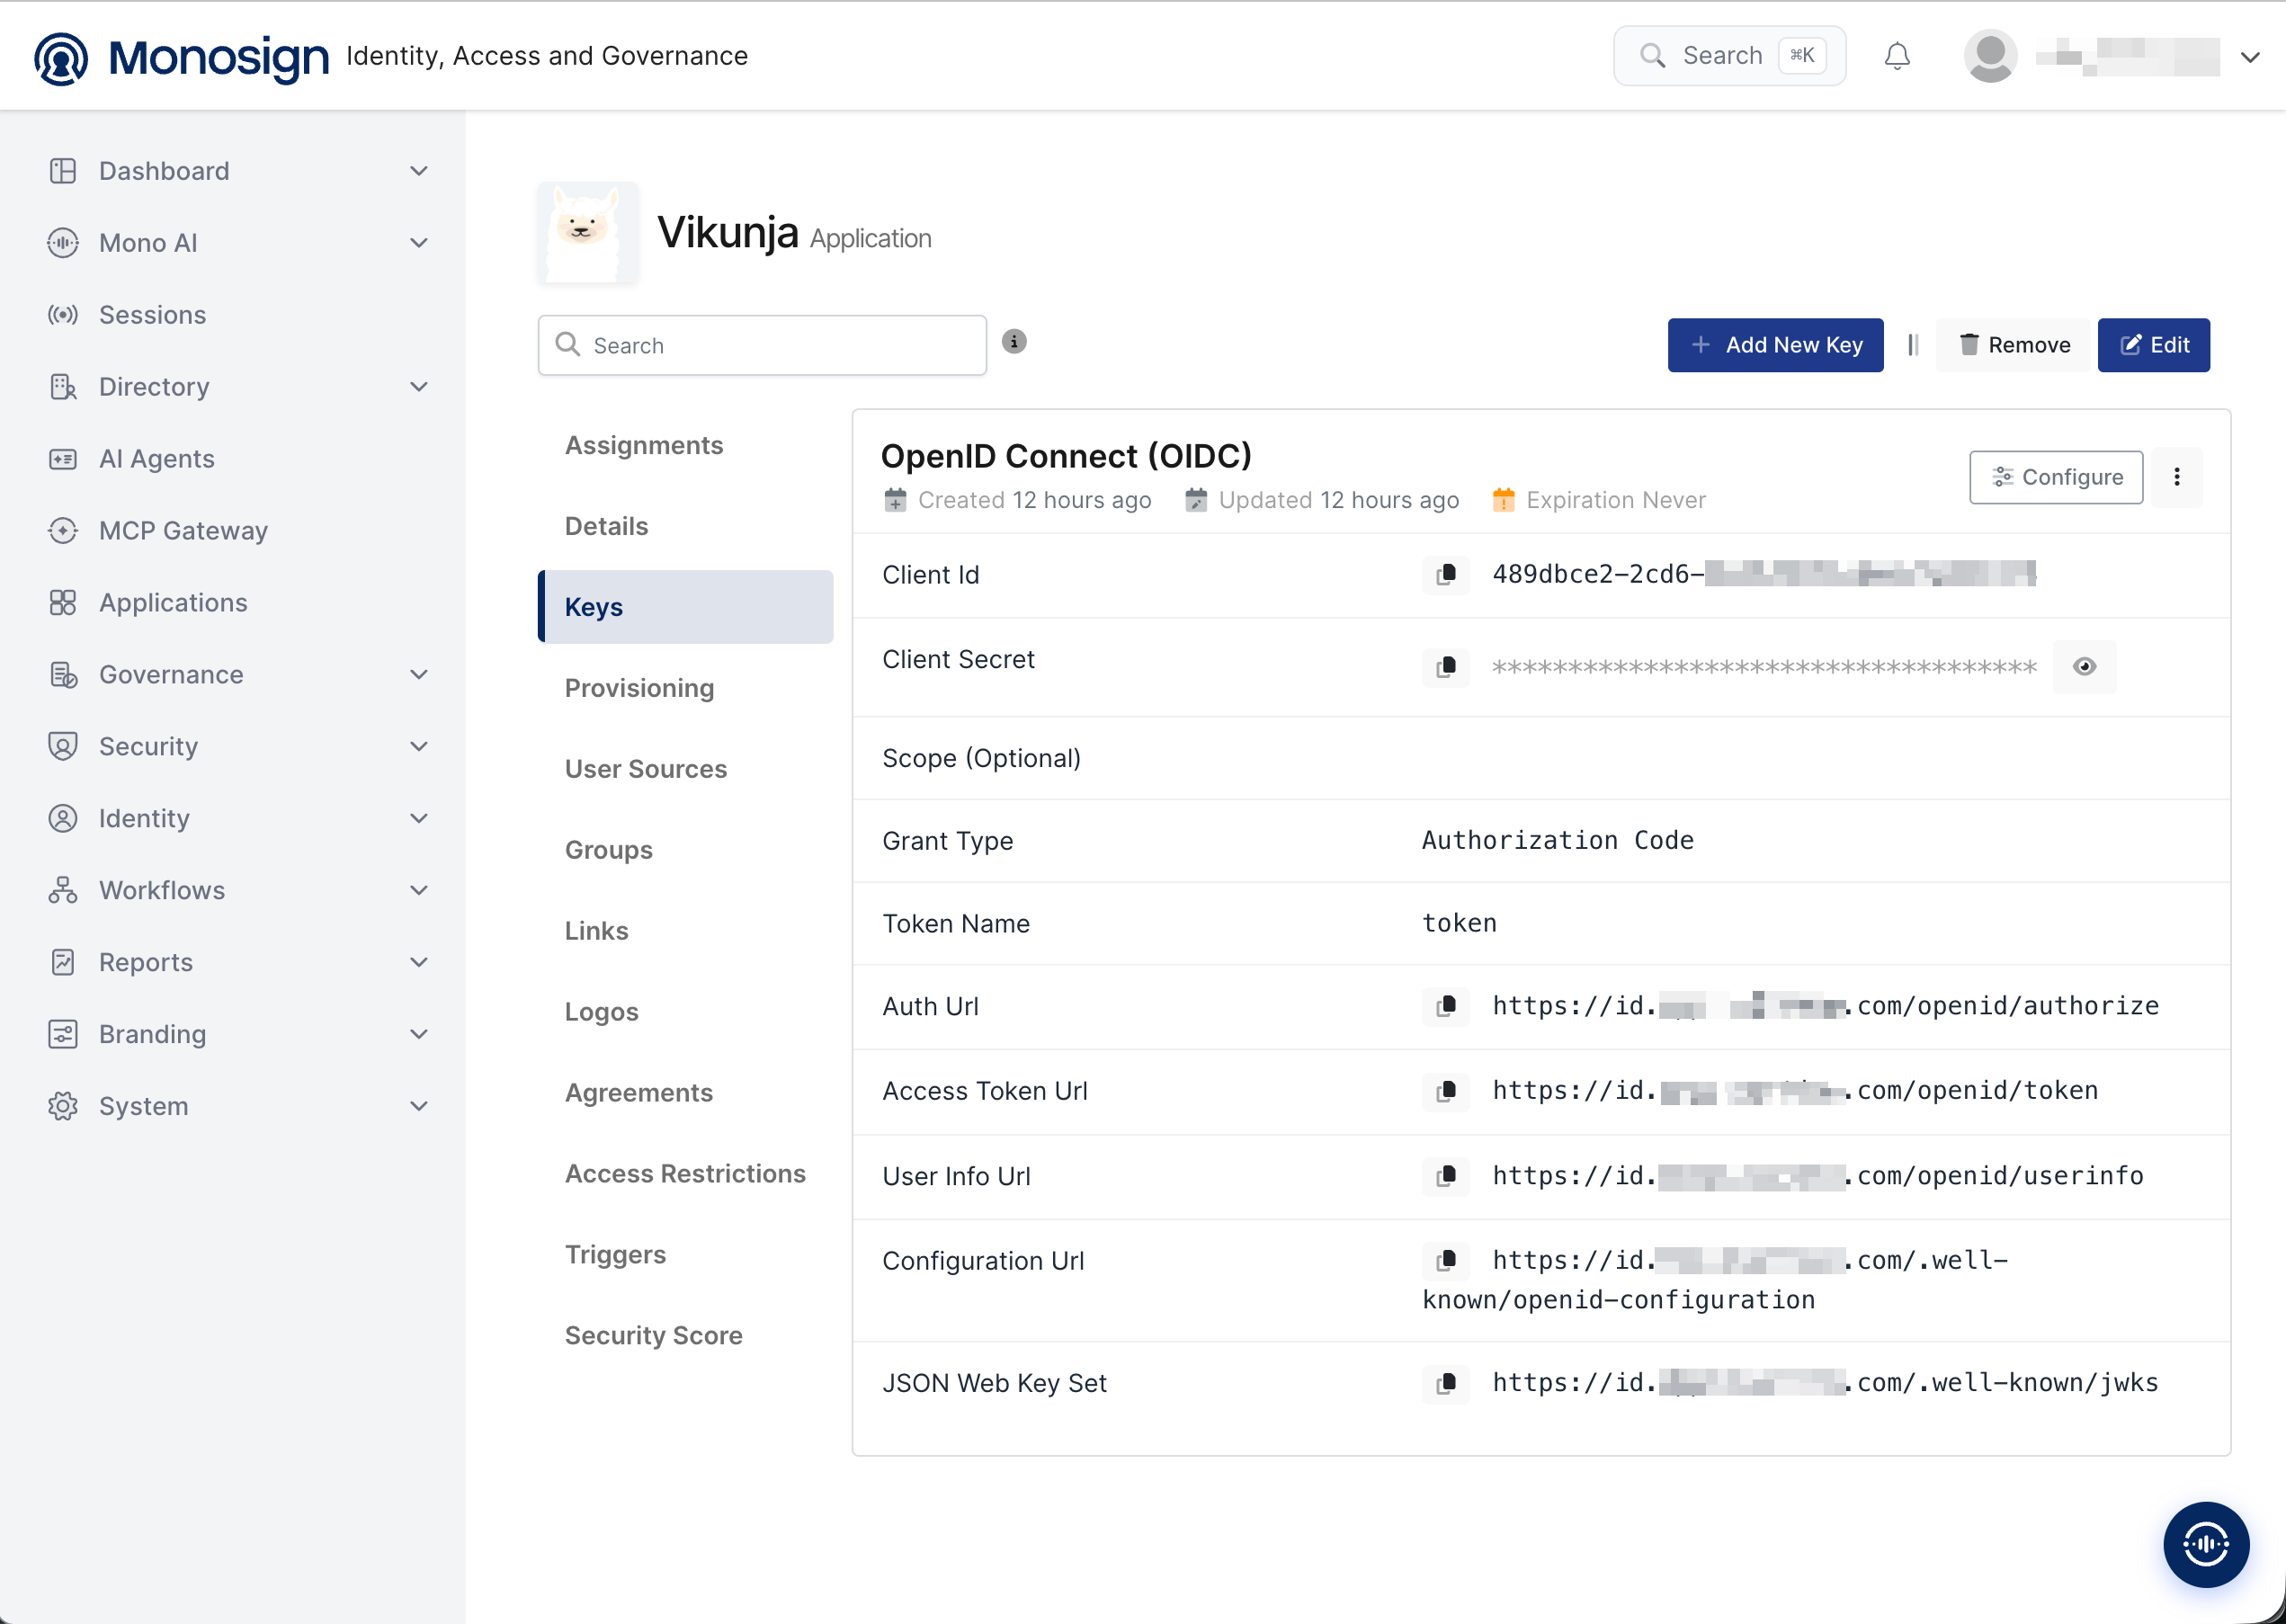Open the Links tab
The width and height of the screenshot is (2286, 1624).
(x=686, y=931)
